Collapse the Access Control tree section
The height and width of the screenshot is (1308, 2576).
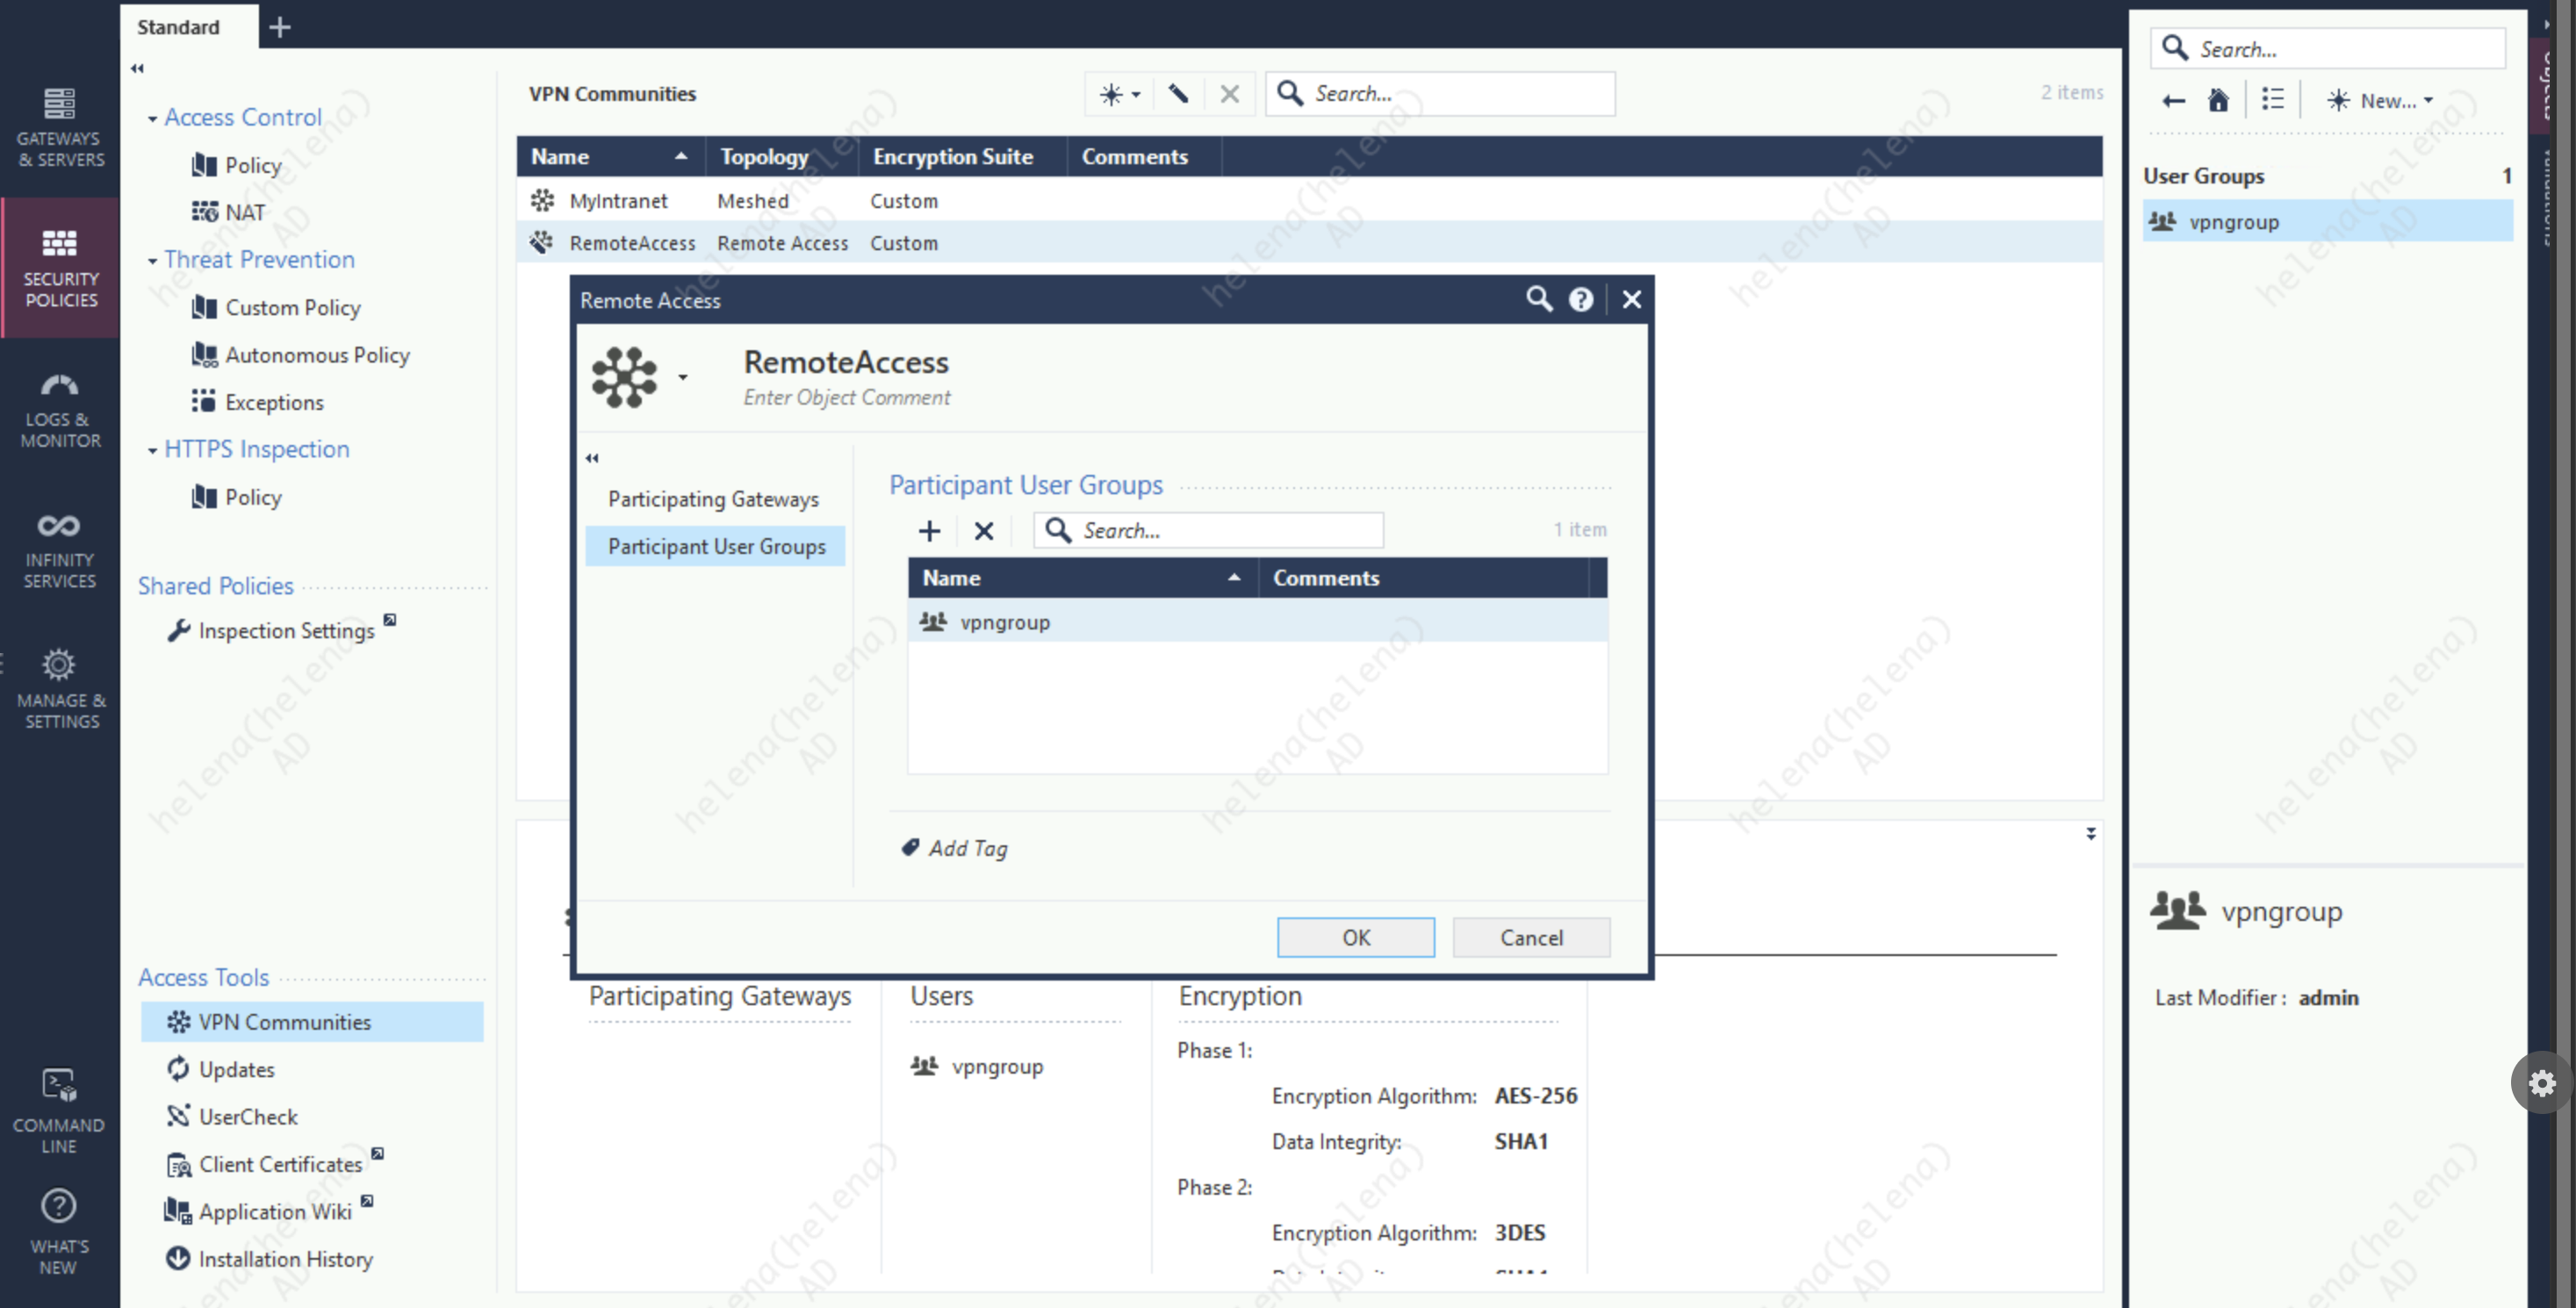152,118
